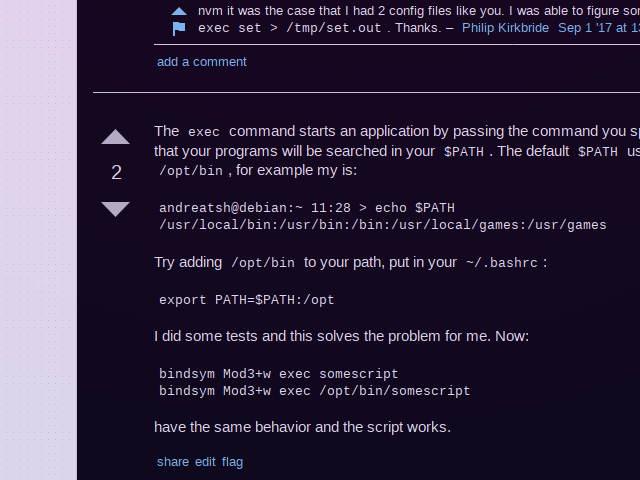Click the export PATH=$PATH:/opt code block
The height and width of the screenshot is (480, 640).
tap(247, 300)
